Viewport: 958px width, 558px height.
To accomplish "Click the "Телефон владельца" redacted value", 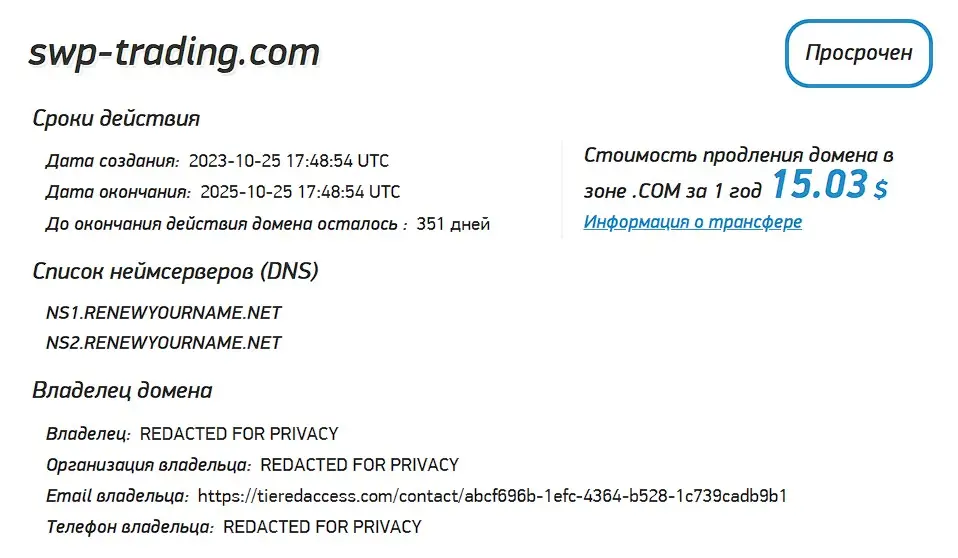I will click(322, 527).
